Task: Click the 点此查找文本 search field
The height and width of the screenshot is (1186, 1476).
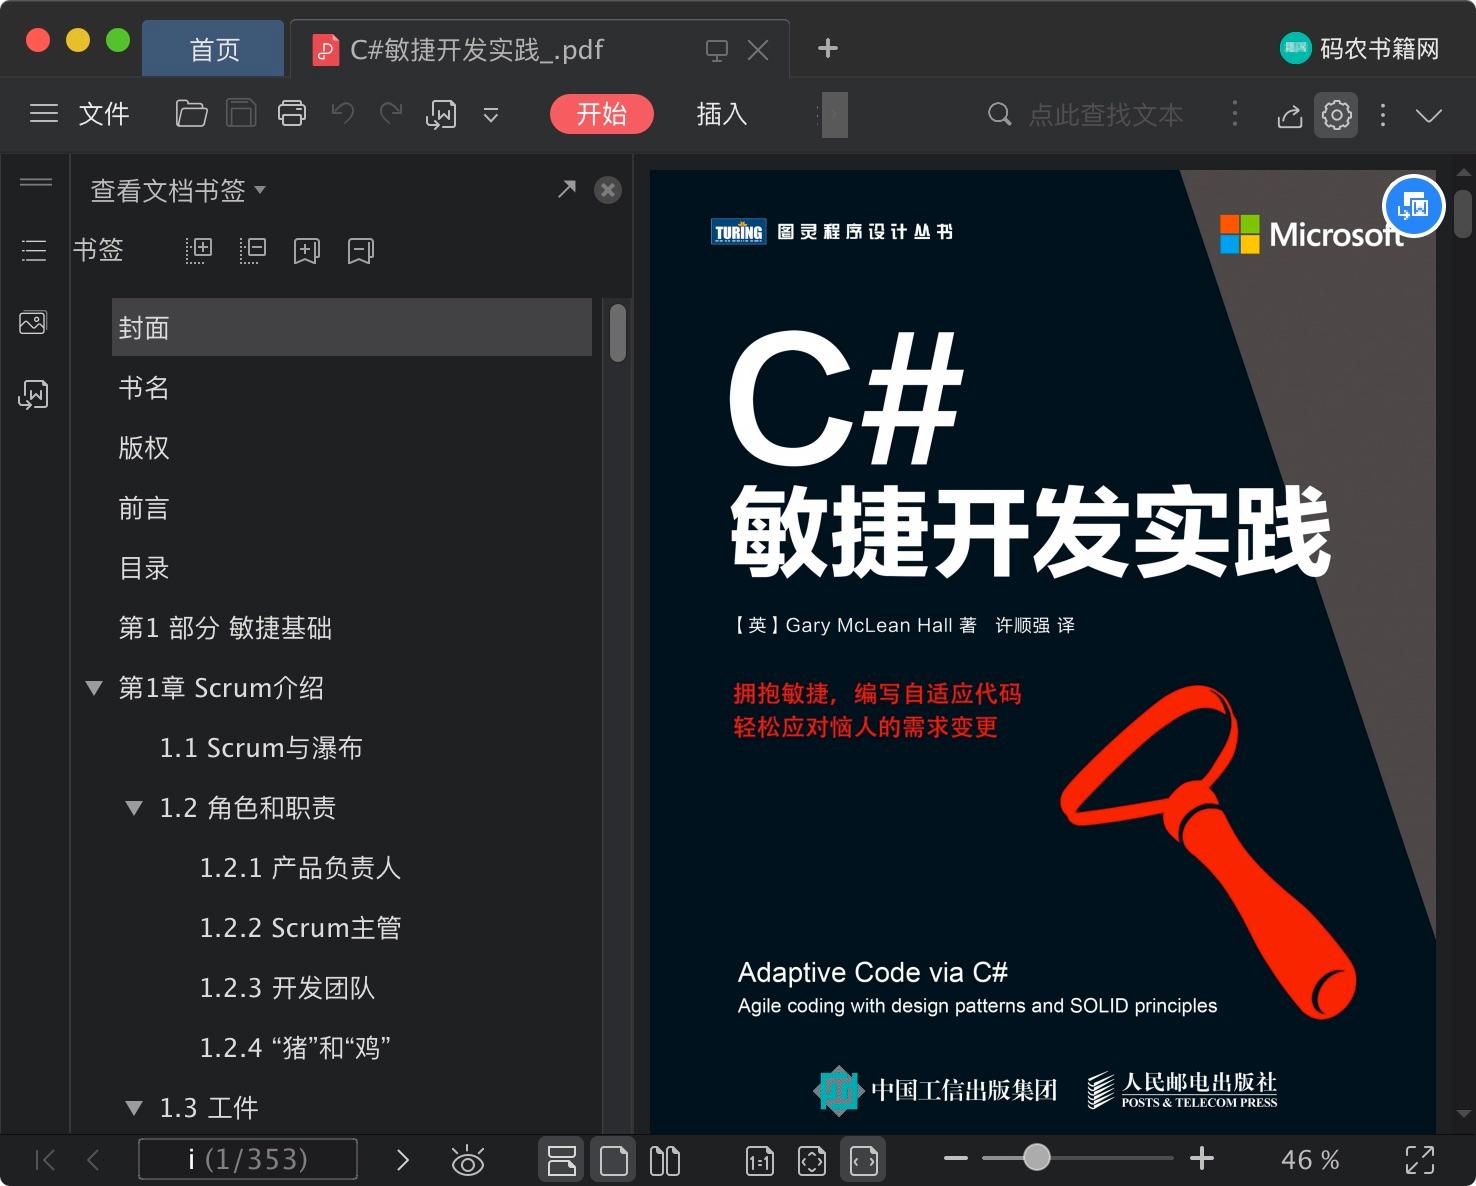Action: [1106, 115]
